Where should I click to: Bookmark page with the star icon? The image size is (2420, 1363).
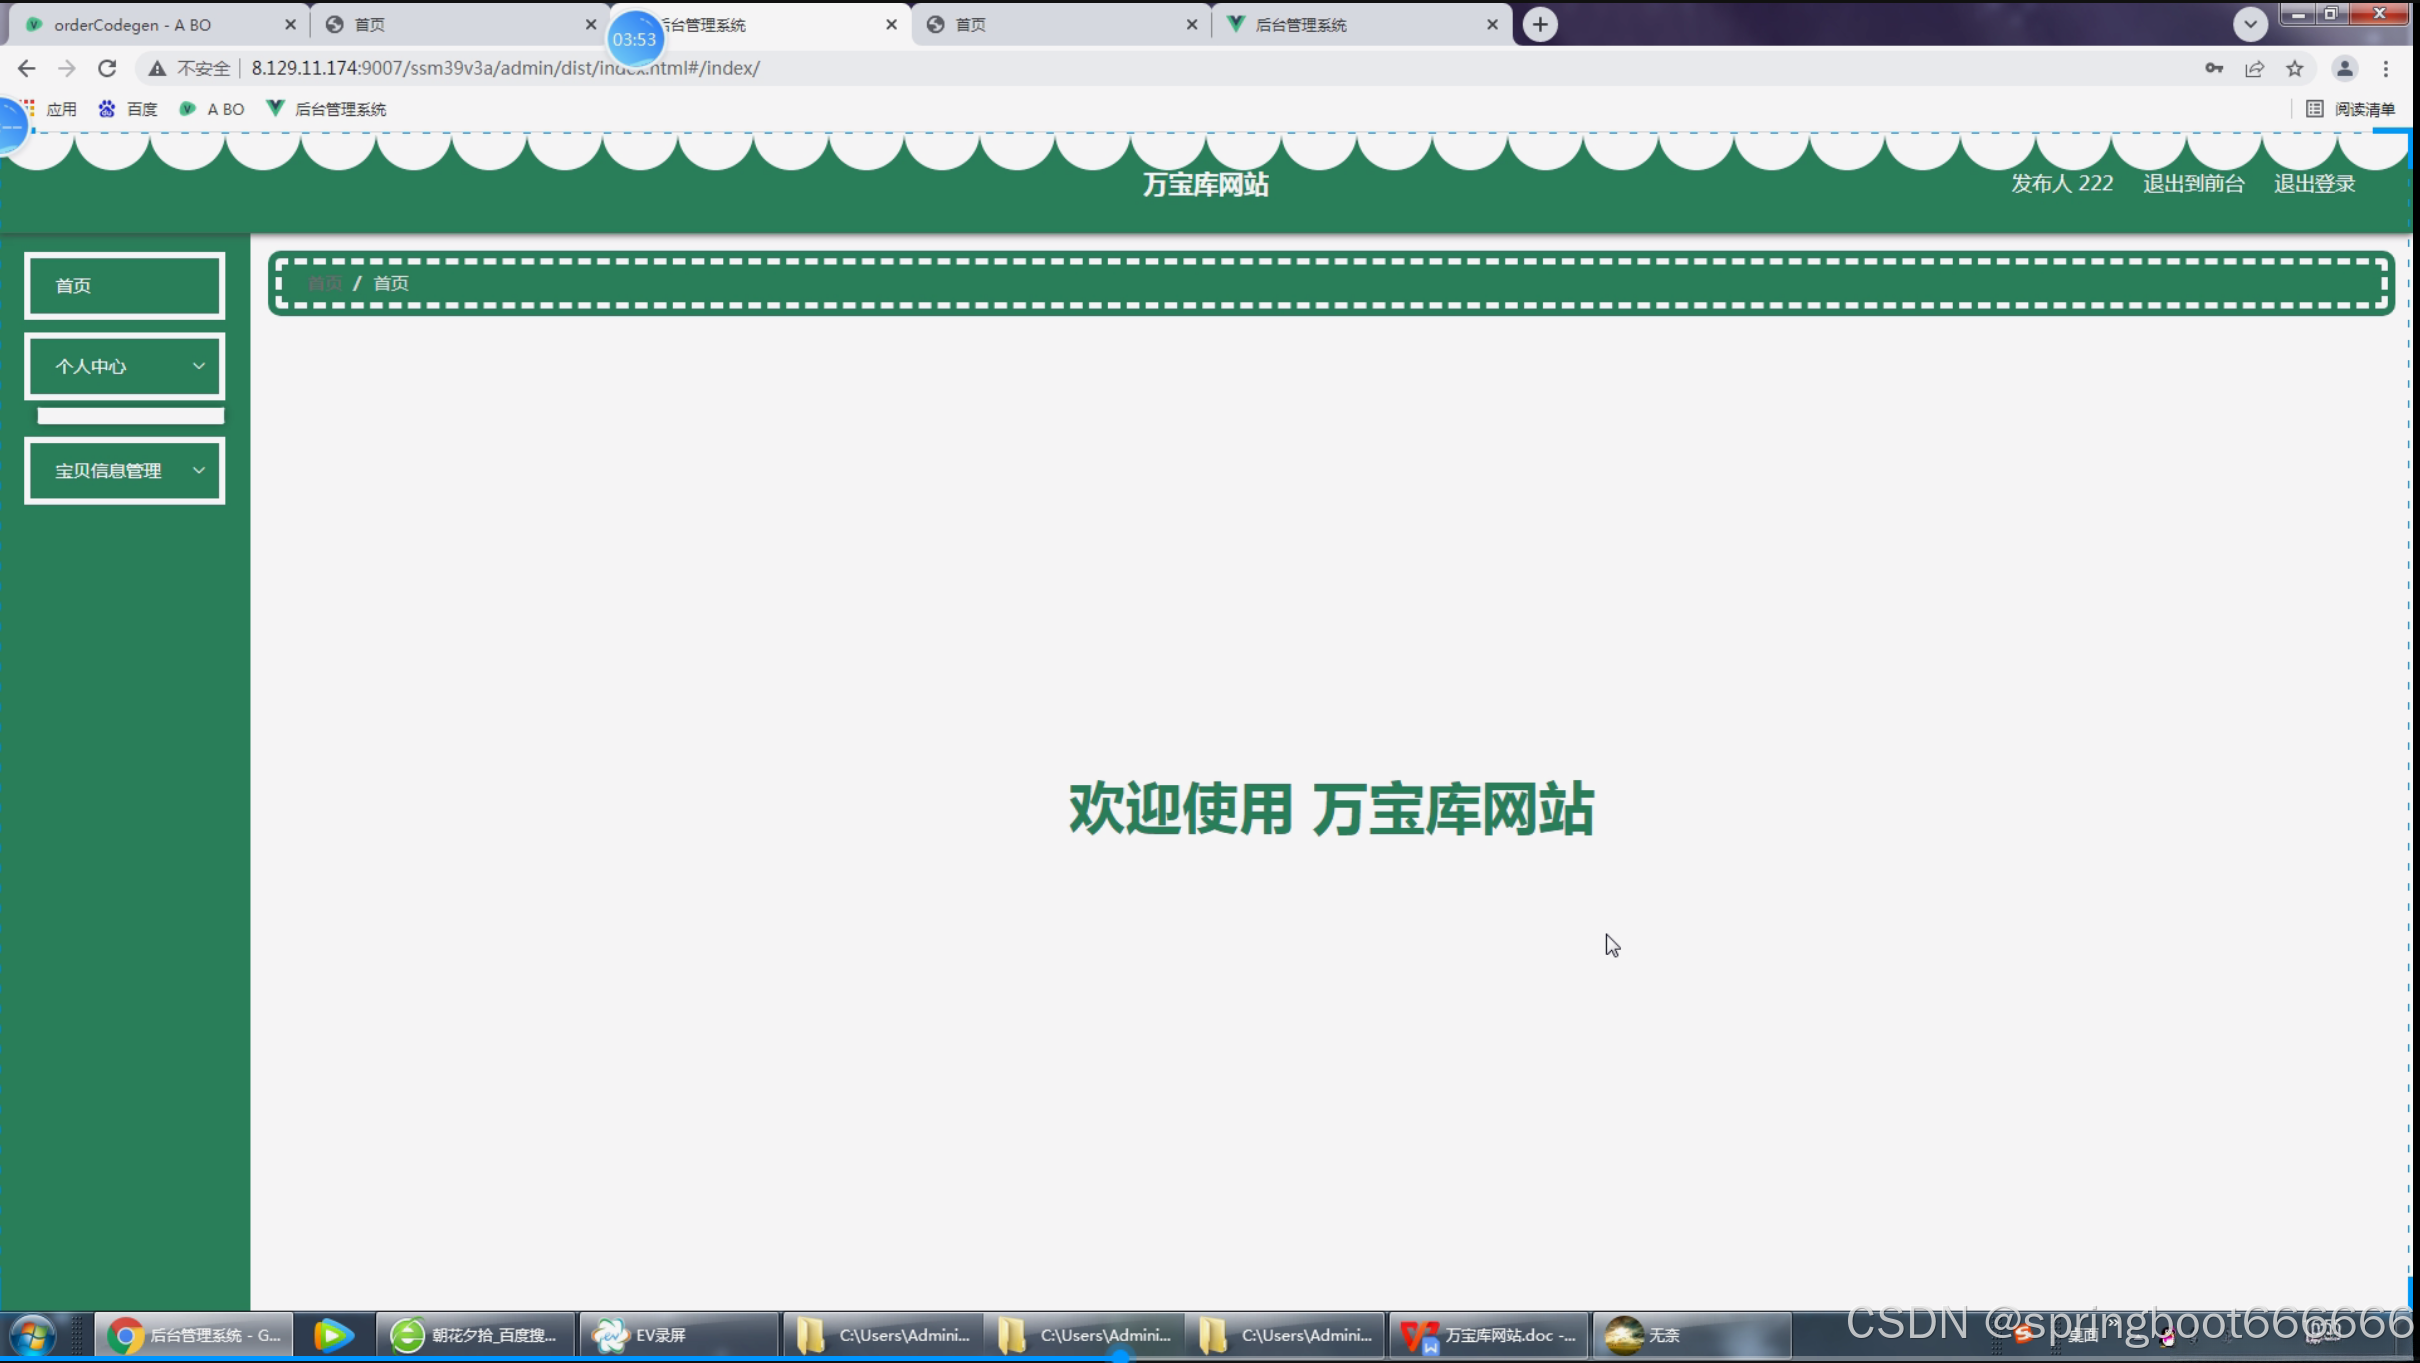click(2294, 68)
